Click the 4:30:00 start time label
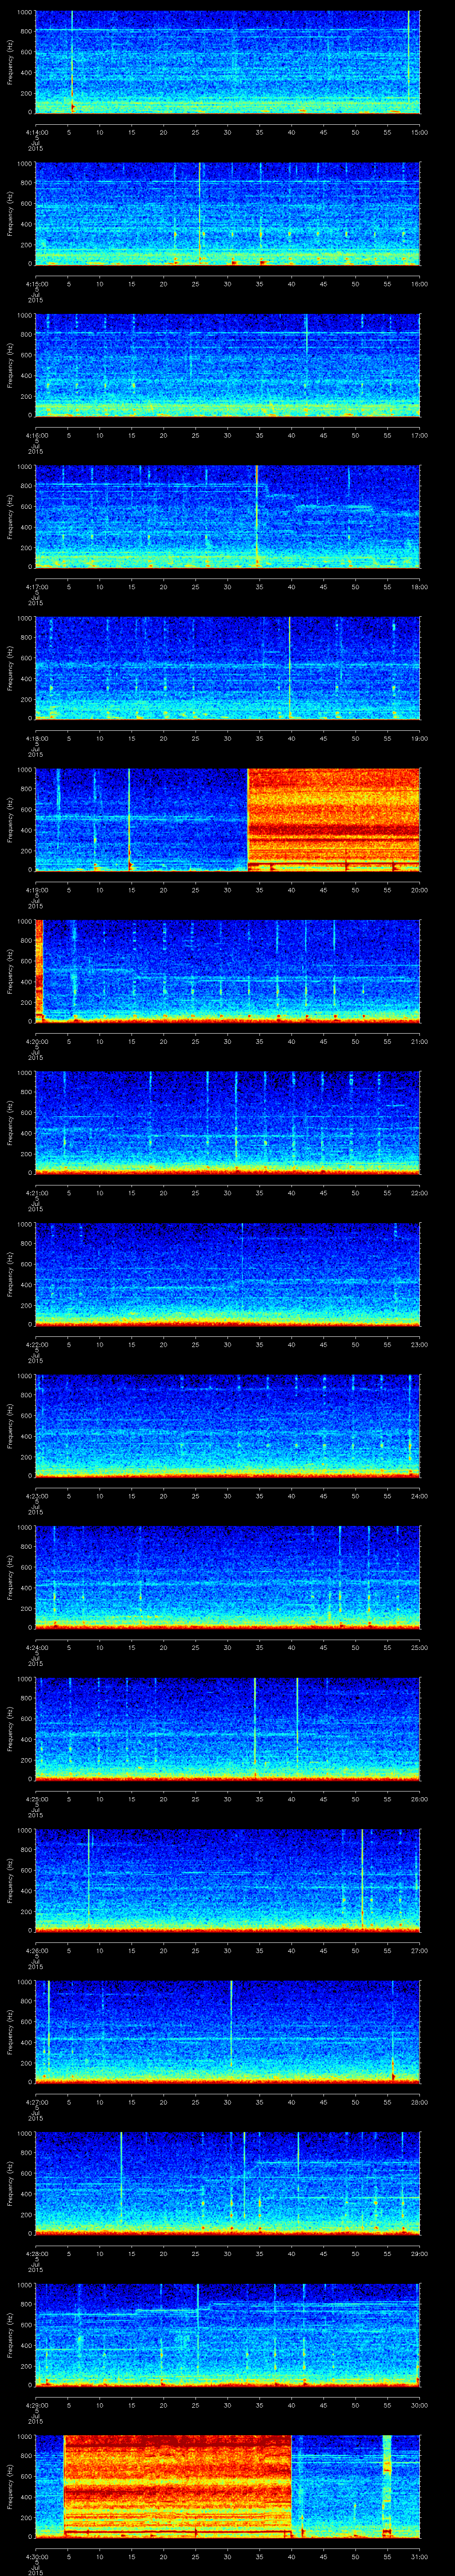This screenshot has width=455, height=2576. point(37,2557)
